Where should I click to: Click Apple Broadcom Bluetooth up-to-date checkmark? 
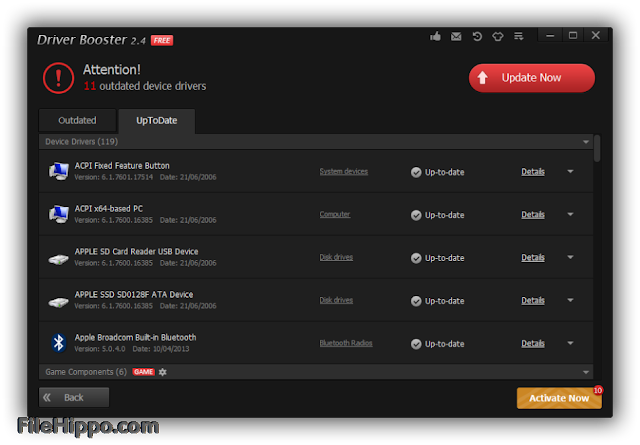point(416,344)
